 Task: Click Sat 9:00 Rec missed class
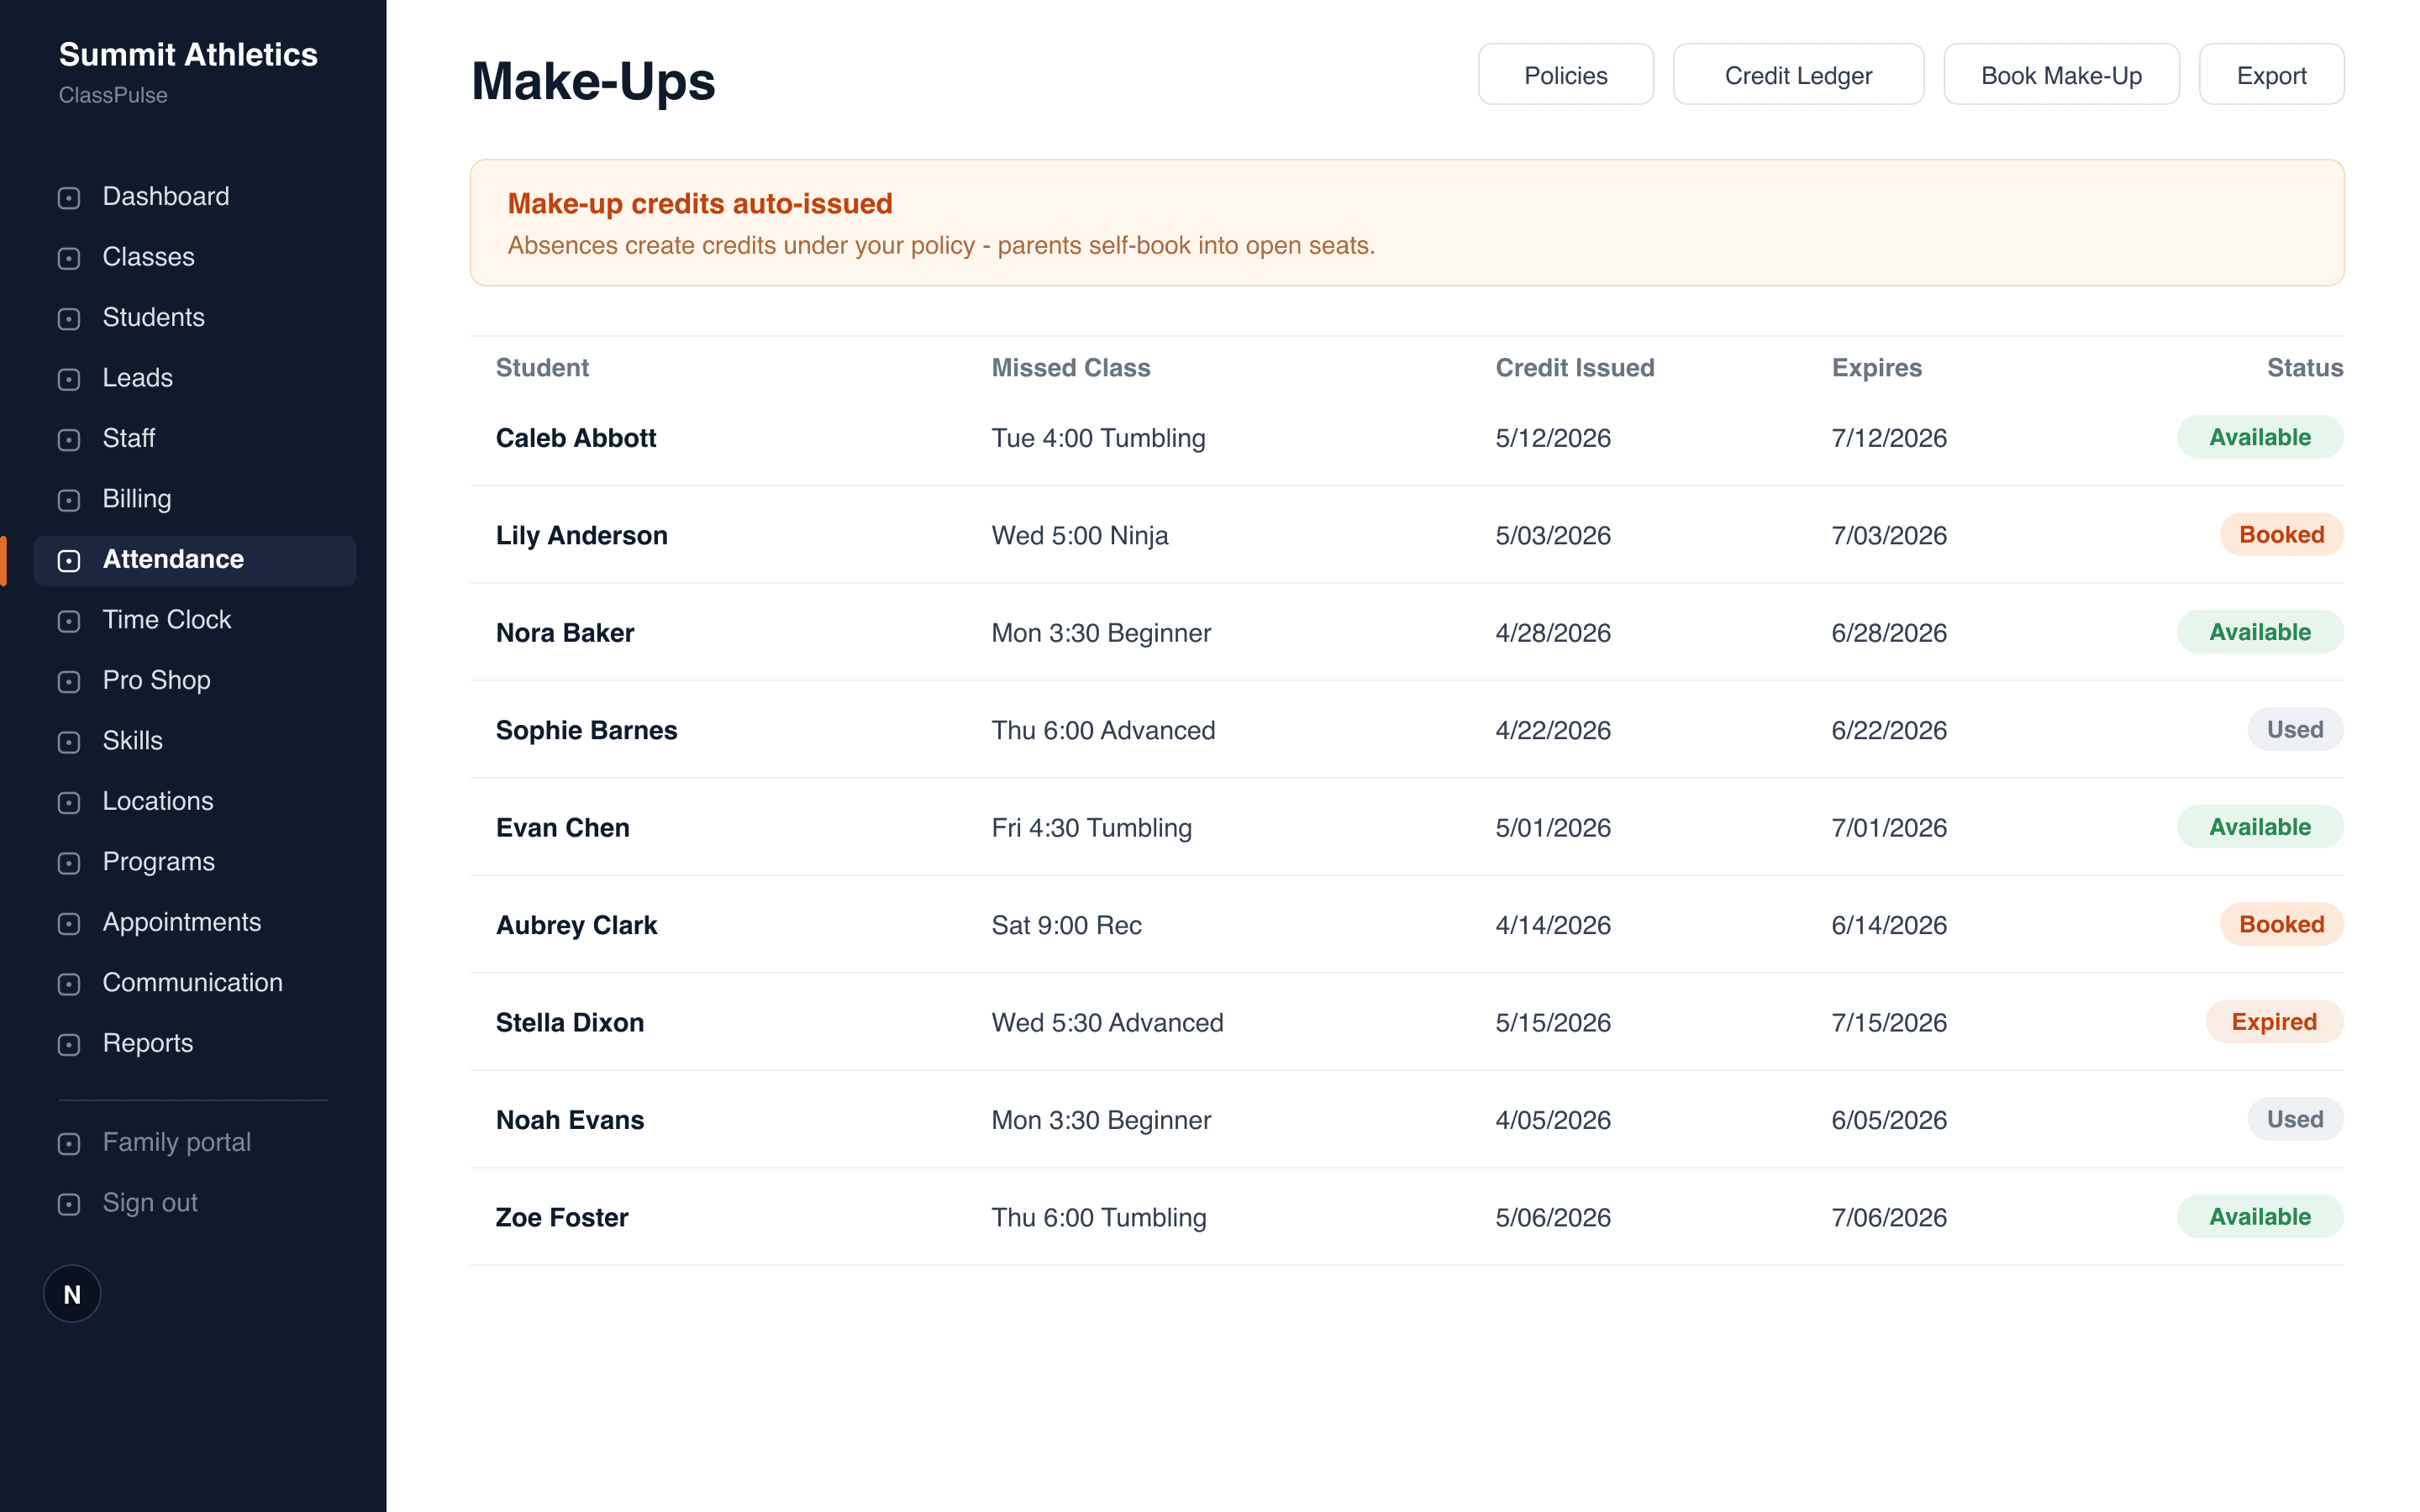point(1066,925)
